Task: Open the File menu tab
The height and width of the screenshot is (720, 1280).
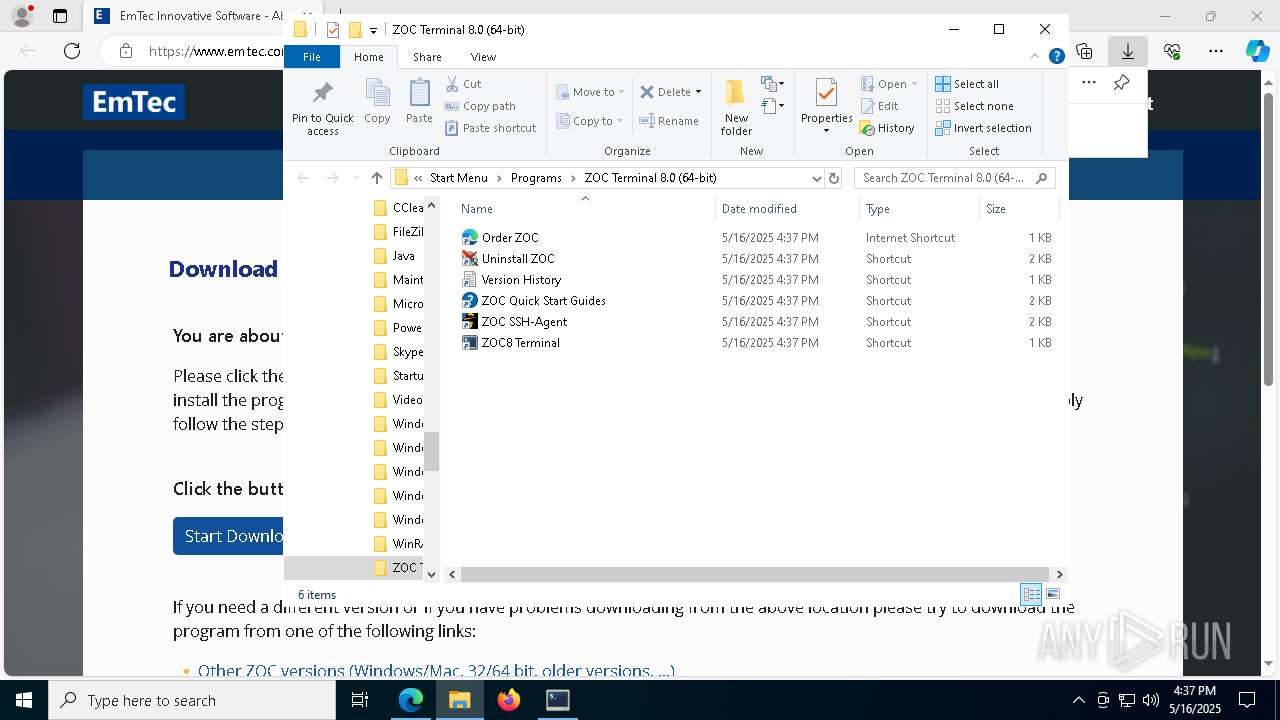Action: coord(312,57)
